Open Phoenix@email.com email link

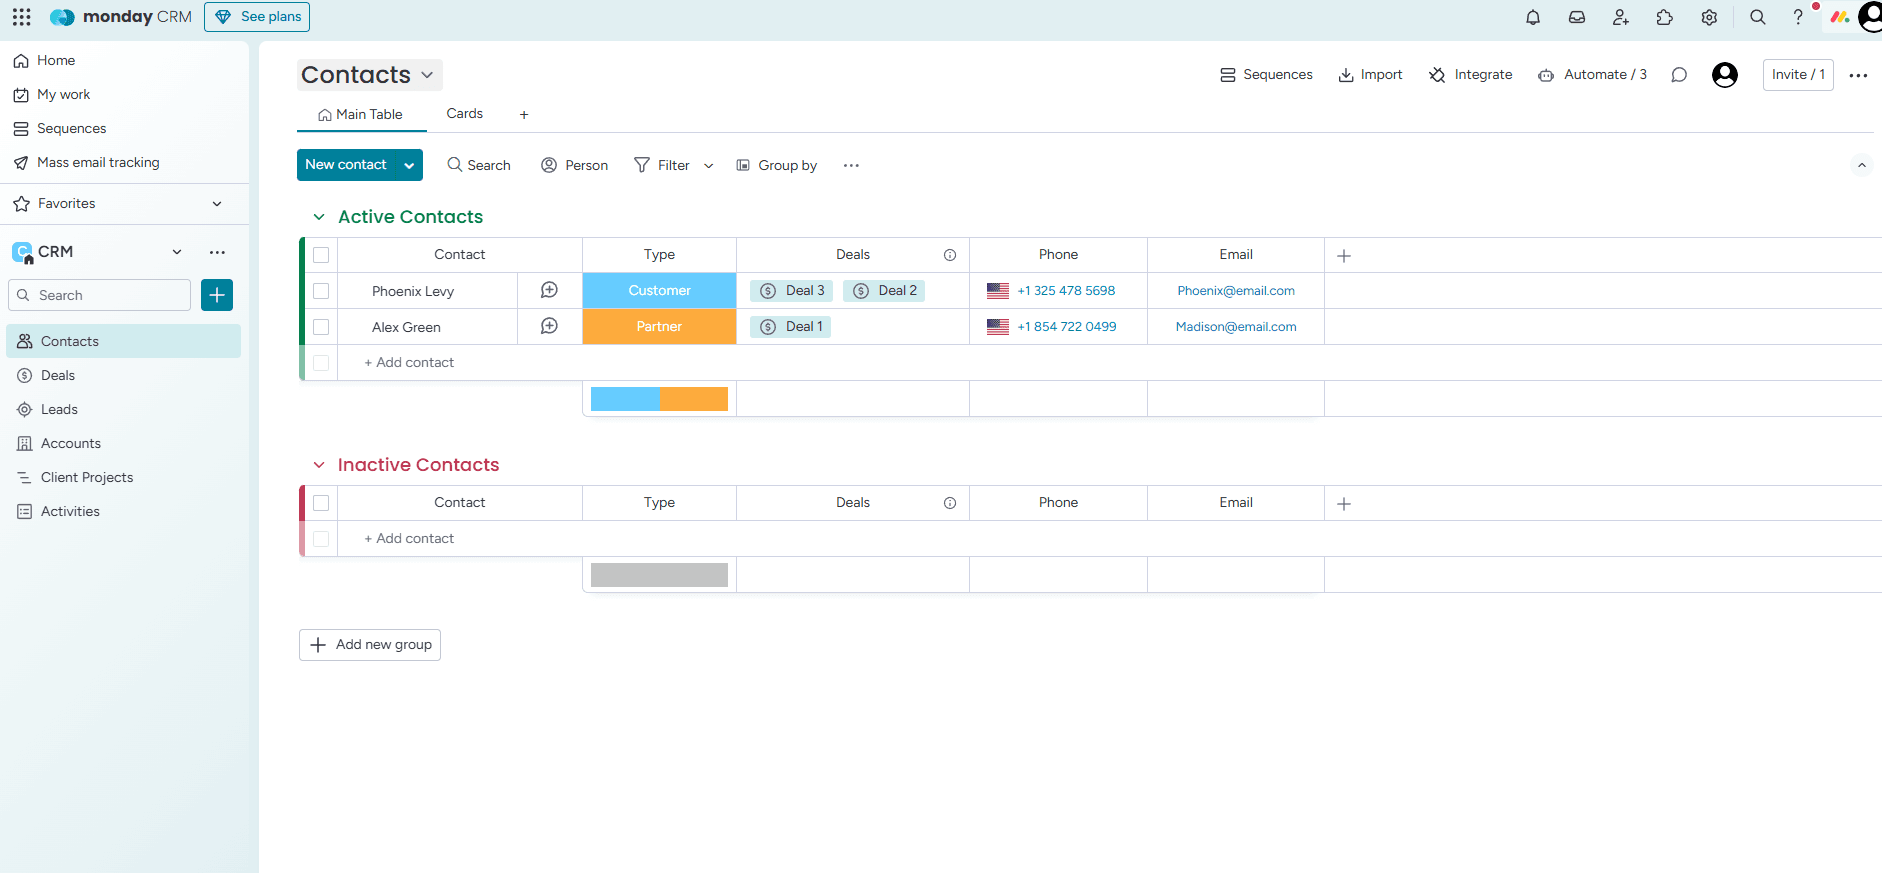(x=1236, y=291)
